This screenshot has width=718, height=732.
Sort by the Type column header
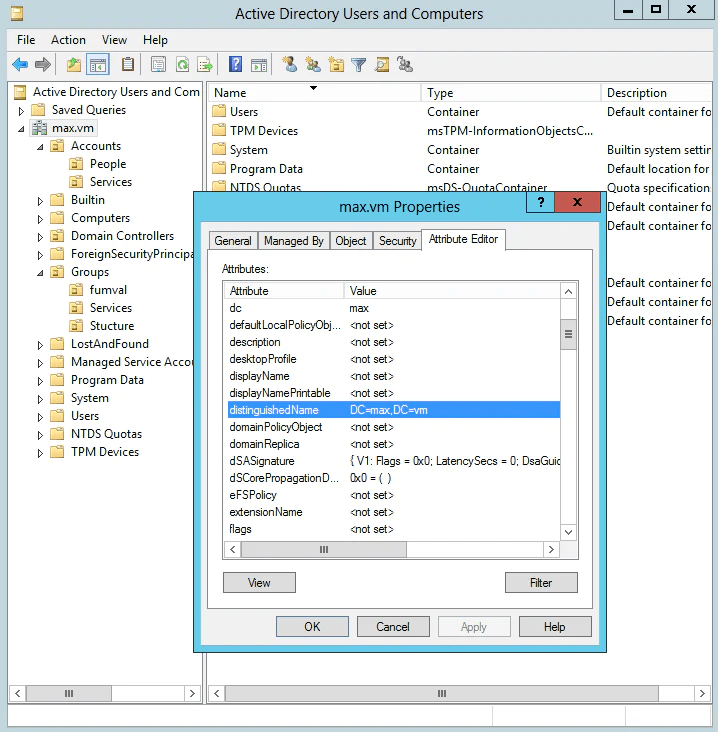tap(511, 92)
